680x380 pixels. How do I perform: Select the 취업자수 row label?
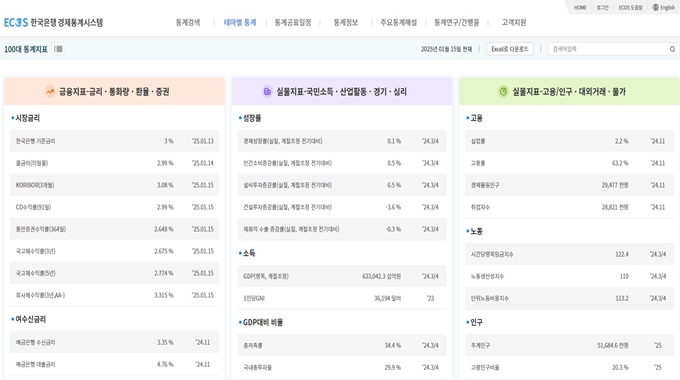481,207
